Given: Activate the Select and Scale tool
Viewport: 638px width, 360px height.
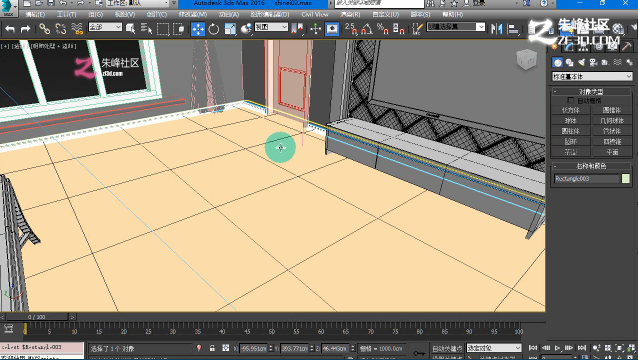Looking at the screenshot, I should [230, 29].
